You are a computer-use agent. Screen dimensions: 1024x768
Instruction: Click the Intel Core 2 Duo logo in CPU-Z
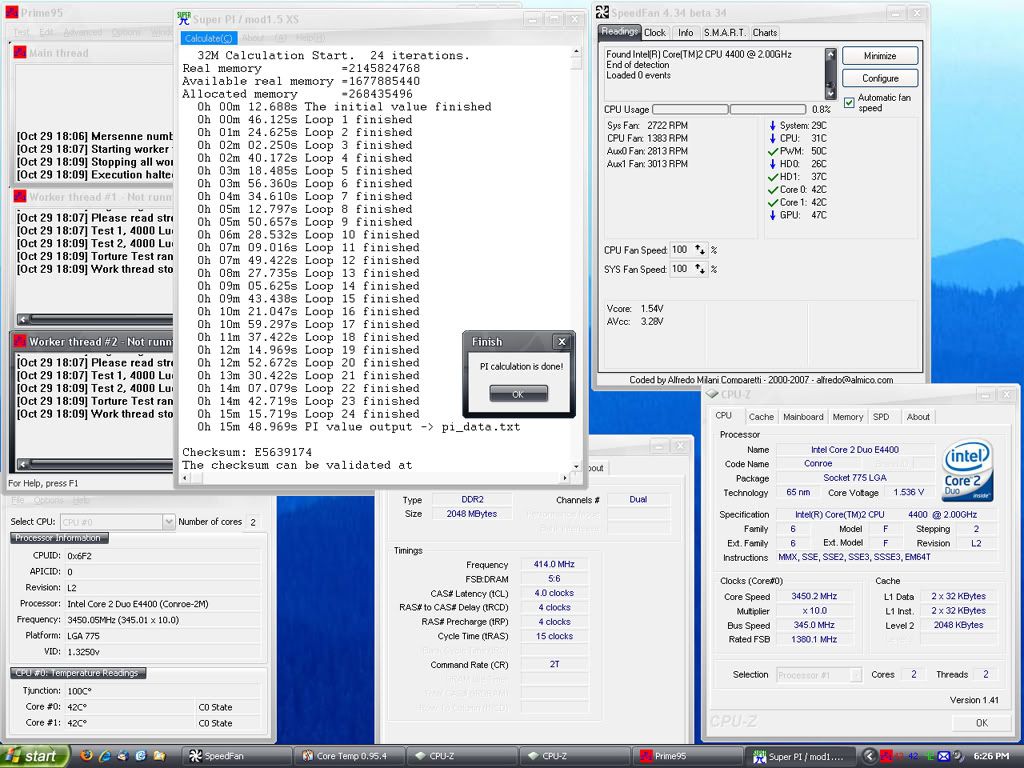[967, 470]
